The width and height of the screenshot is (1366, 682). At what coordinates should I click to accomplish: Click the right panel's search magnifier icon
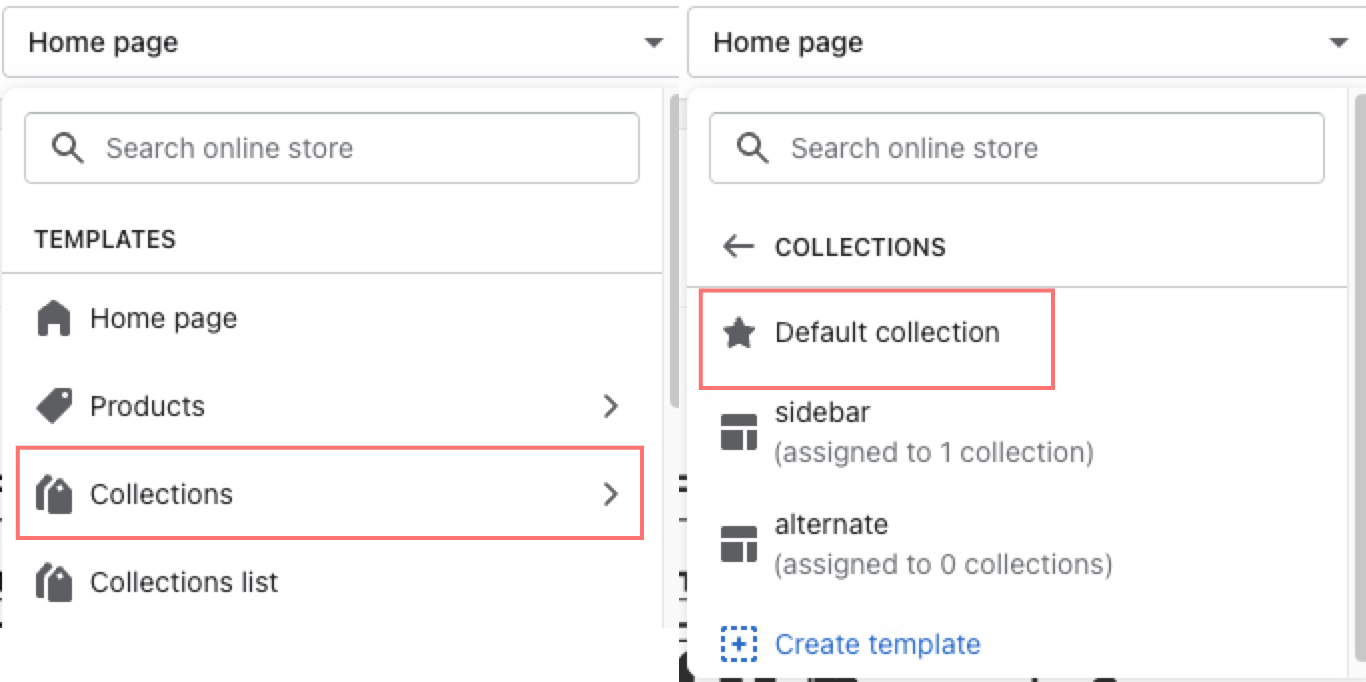[x=752, y=148]
